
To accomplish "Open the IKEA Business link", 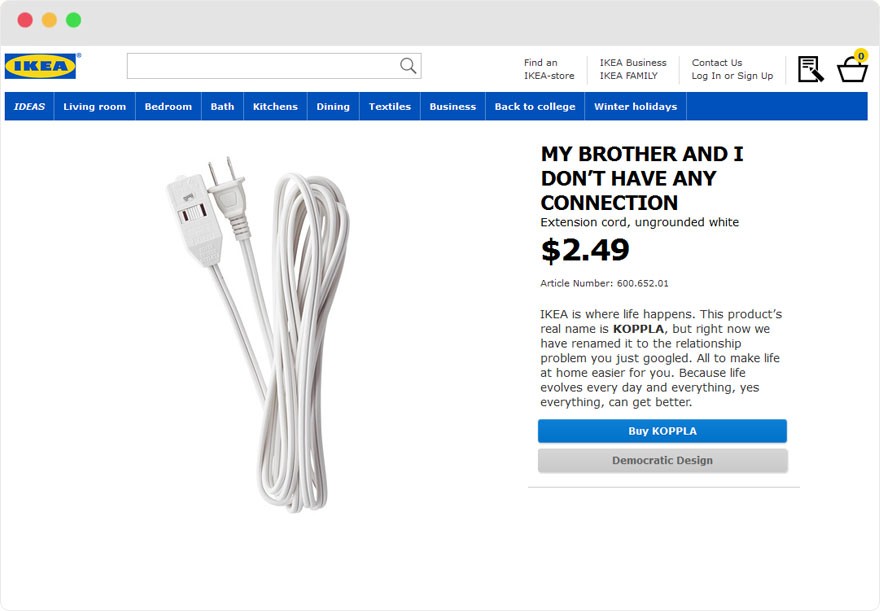I will pyautogui.click(x=633, y=62).
